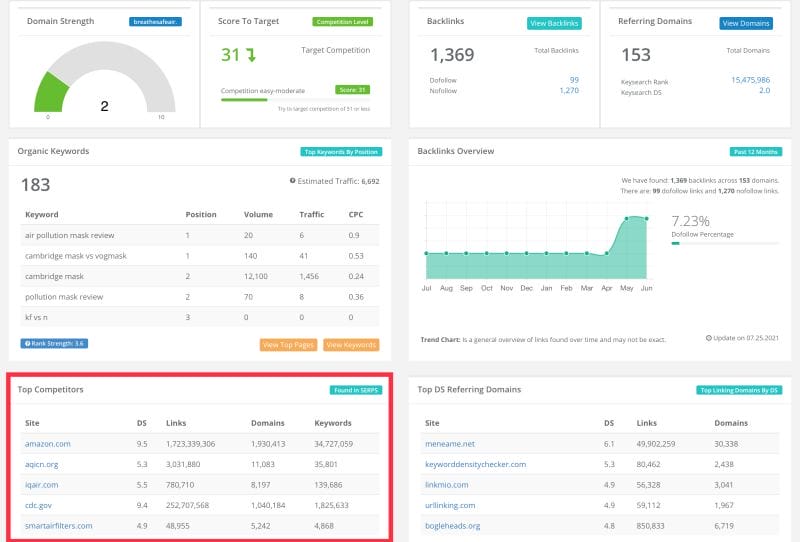Click the Score: 31 green badge

click(x=352, y=90)
